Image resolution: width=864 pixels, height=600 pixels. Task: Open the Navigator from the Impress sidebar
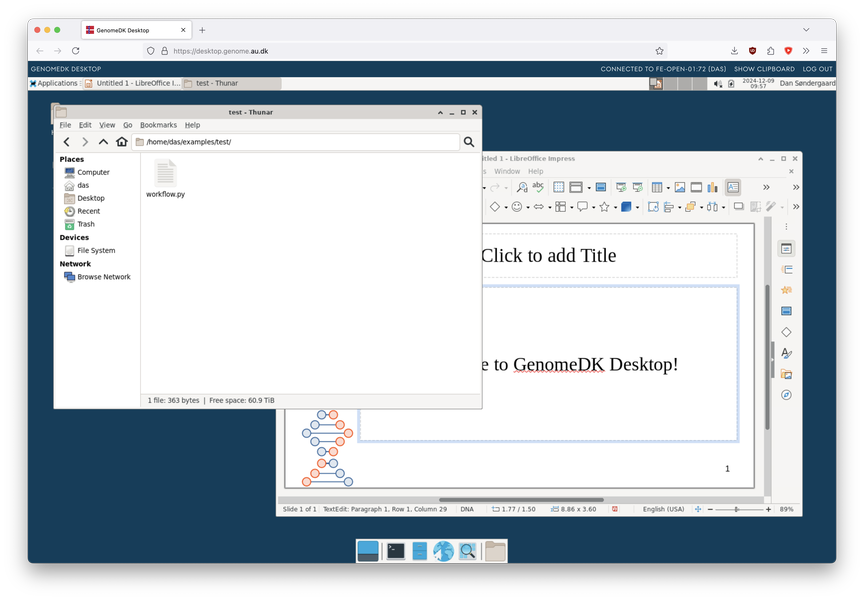click(786, 395)
